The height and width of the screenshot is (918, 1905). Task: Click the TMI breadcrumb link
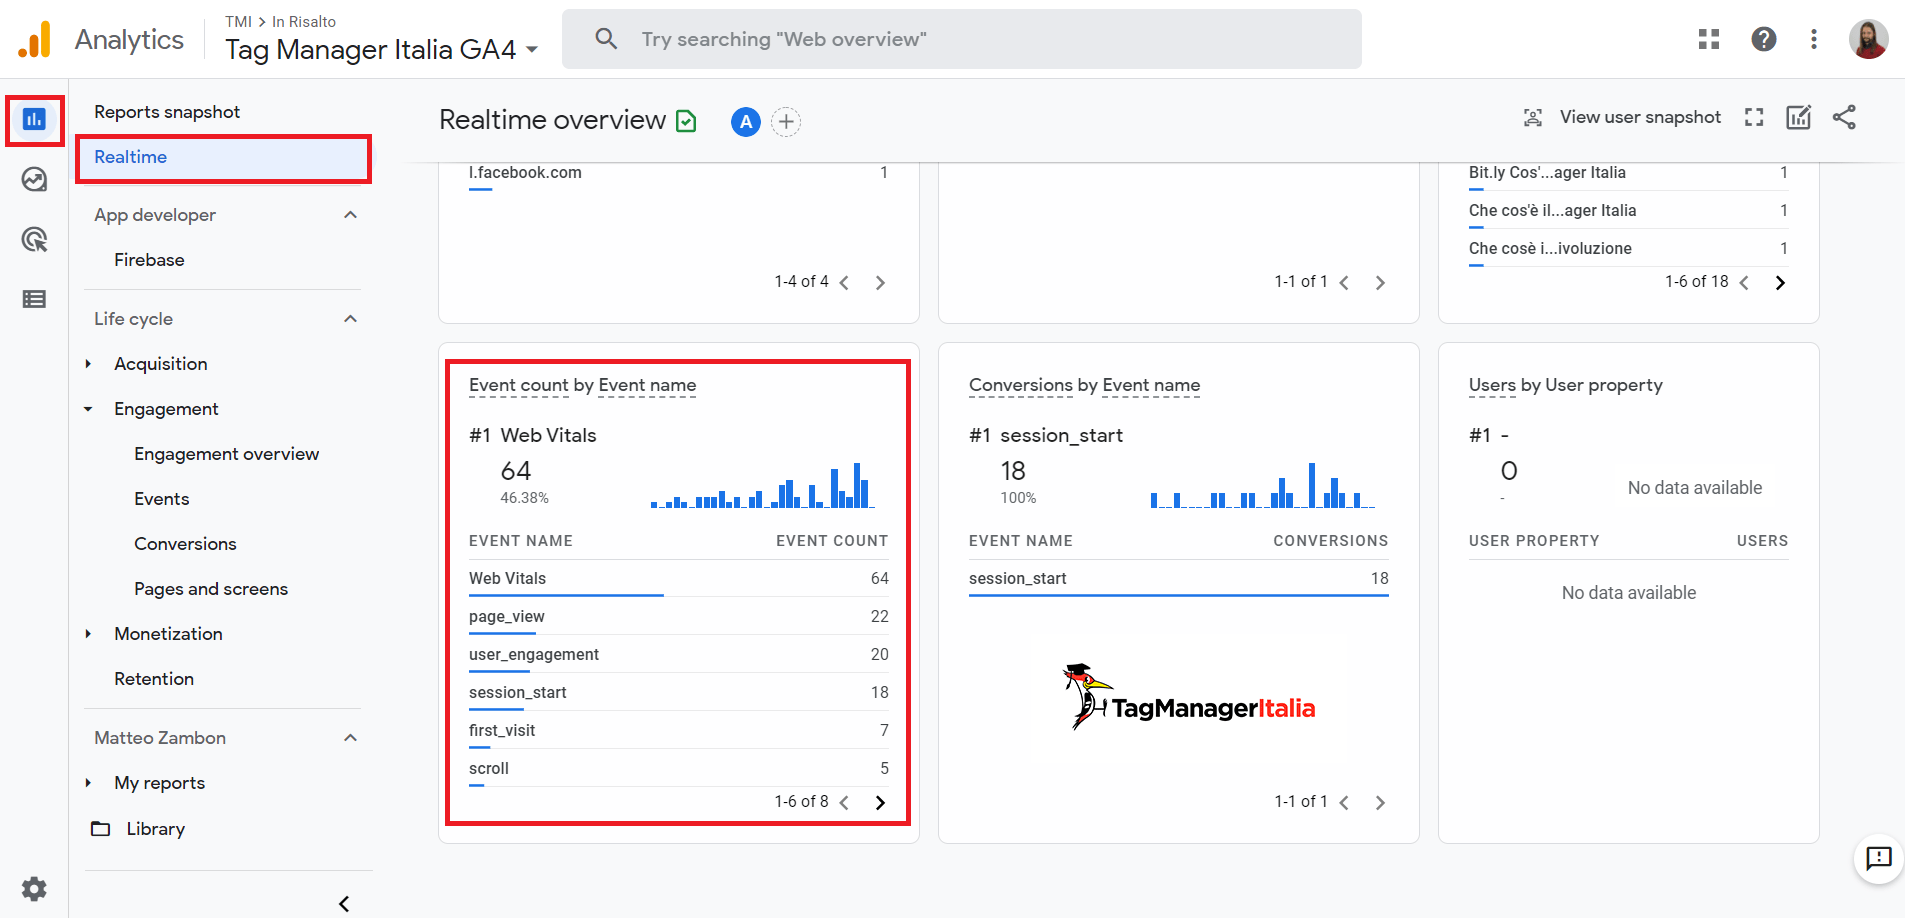(x=239, y=21)
